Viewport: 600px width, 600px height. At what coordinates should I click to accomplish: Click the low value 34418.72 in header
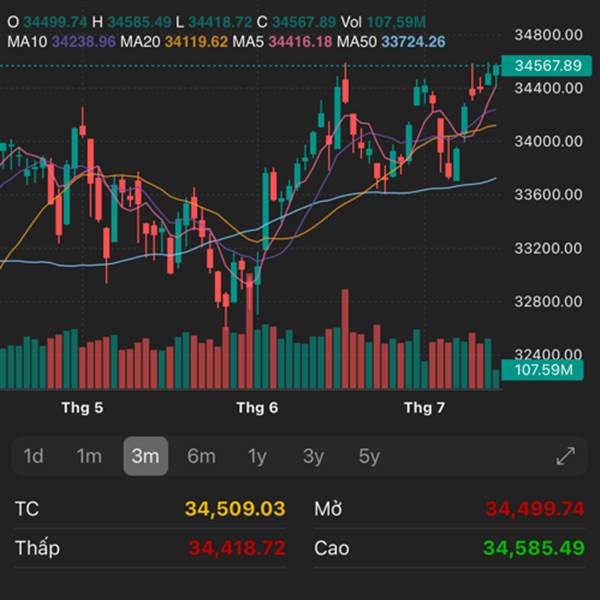[220, 22]
